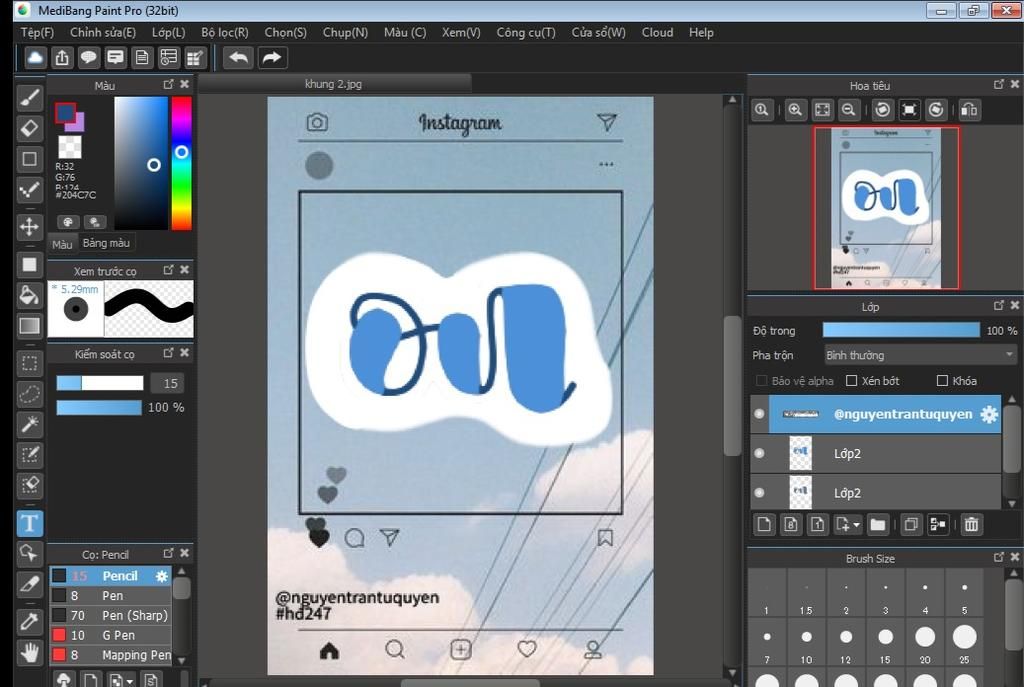
Task: Open Pencil brush settings gear
Action: (x=161, y=576)
